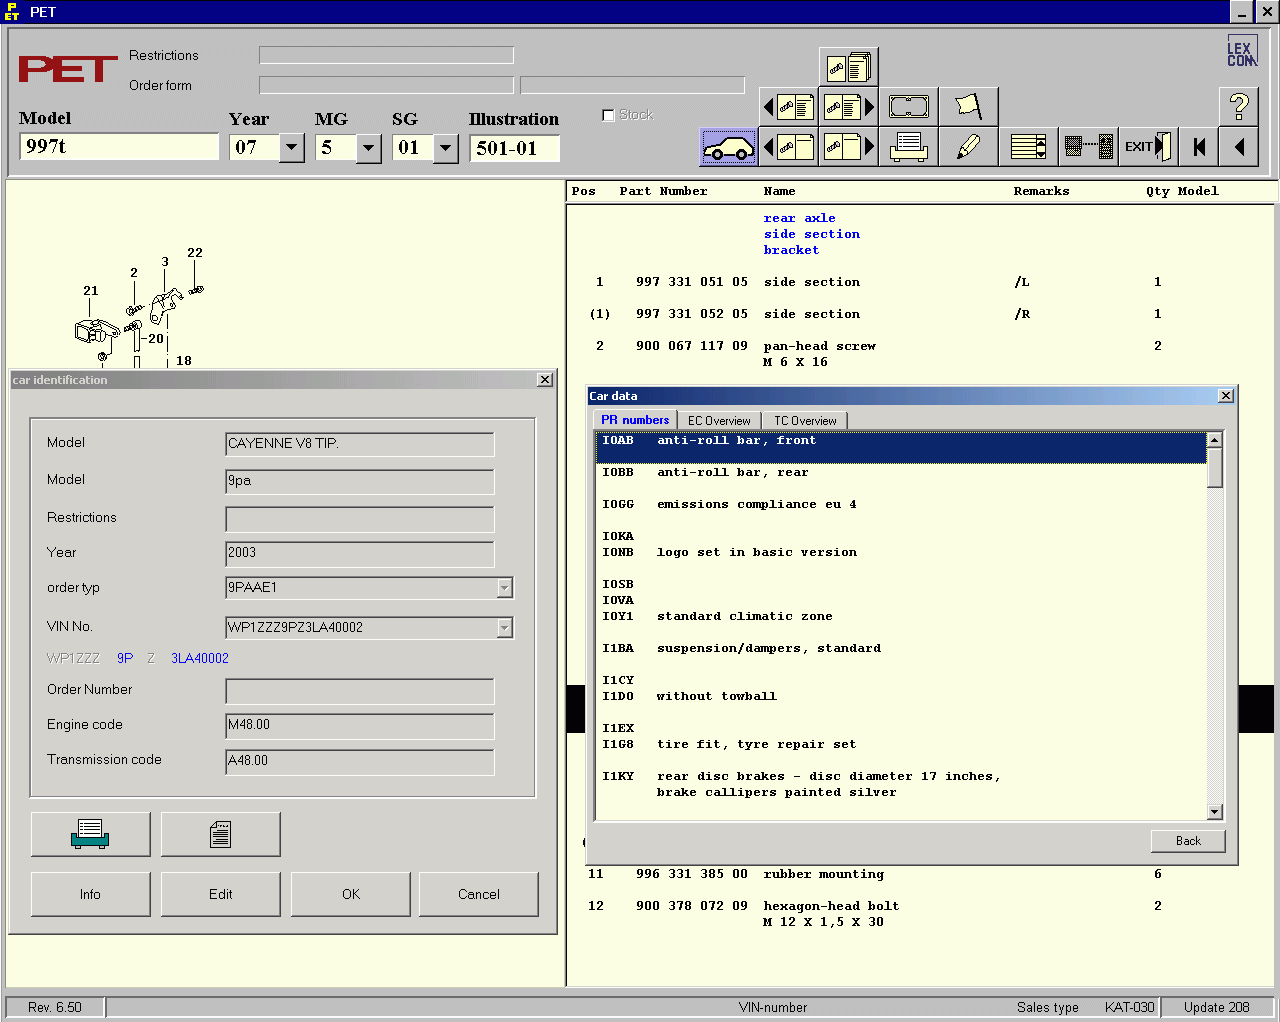This screenshot has height=1022, width=1280.
Task: Toggle the Stock checkbox
Action: [x=608, y=115]
